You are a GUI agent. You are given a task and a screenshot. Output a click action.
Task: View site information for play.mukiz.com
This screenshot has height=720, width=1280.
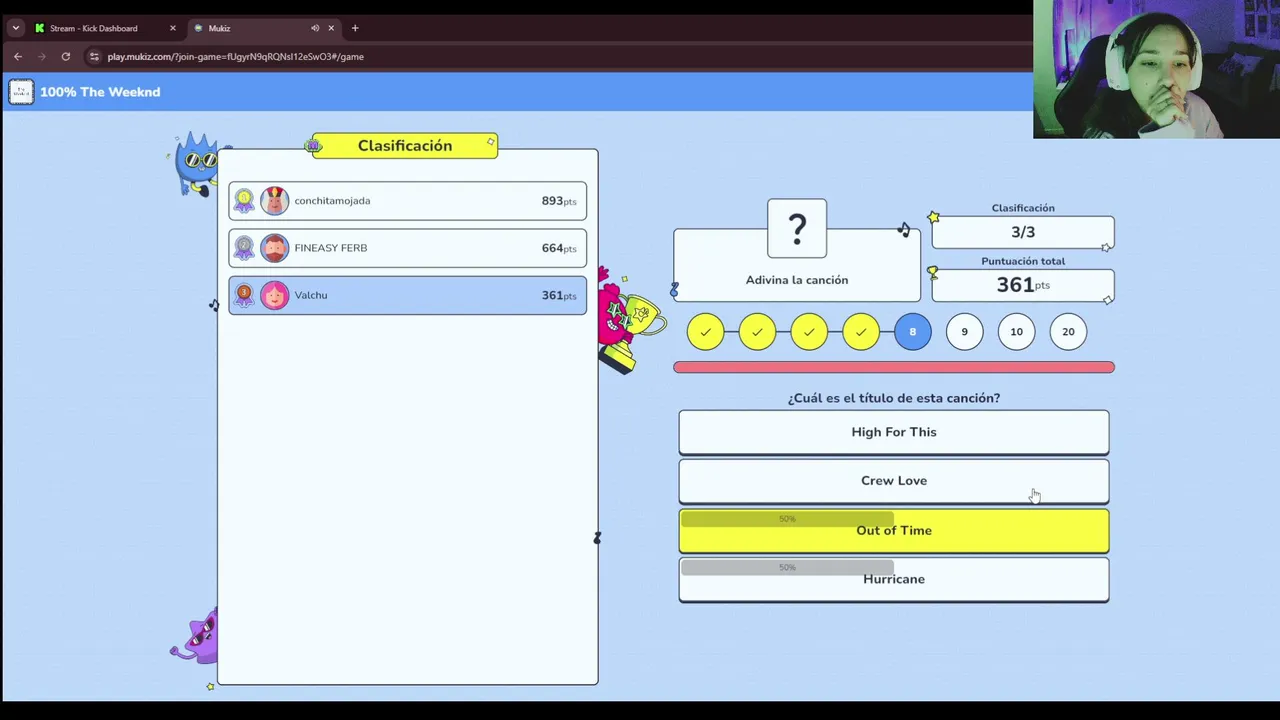[95, 57]
